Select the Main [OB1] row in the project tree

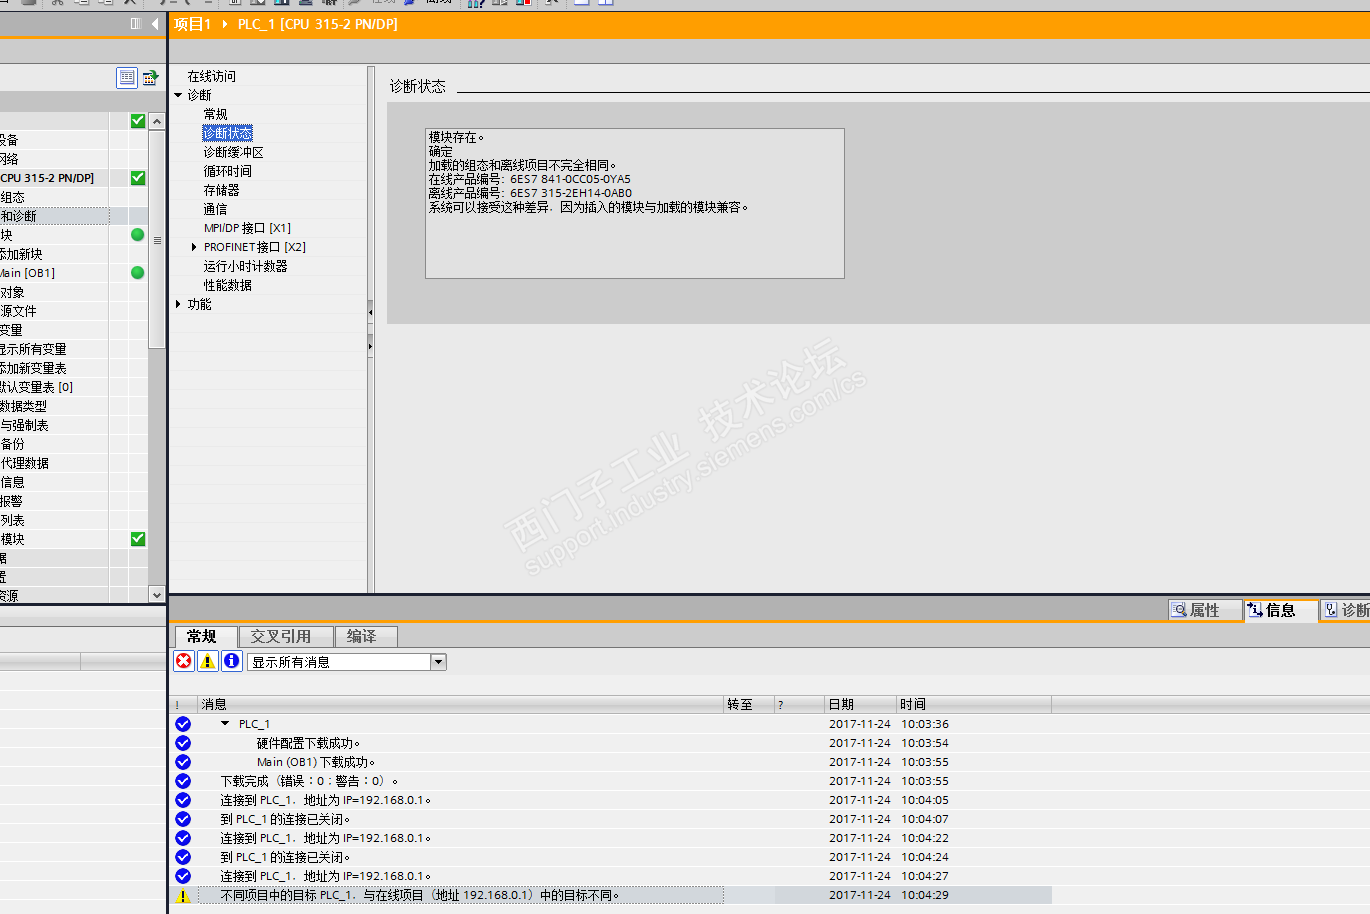point(54,273)
